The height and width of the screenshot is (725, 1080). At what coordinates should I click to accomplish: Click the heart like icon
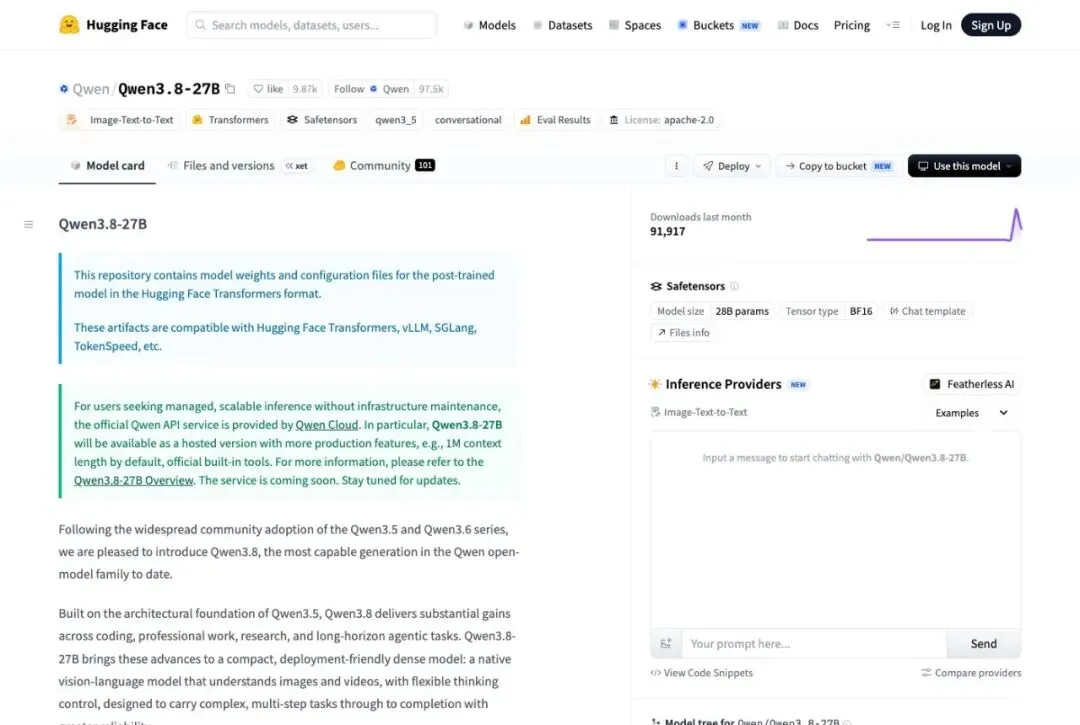(258, 89)
